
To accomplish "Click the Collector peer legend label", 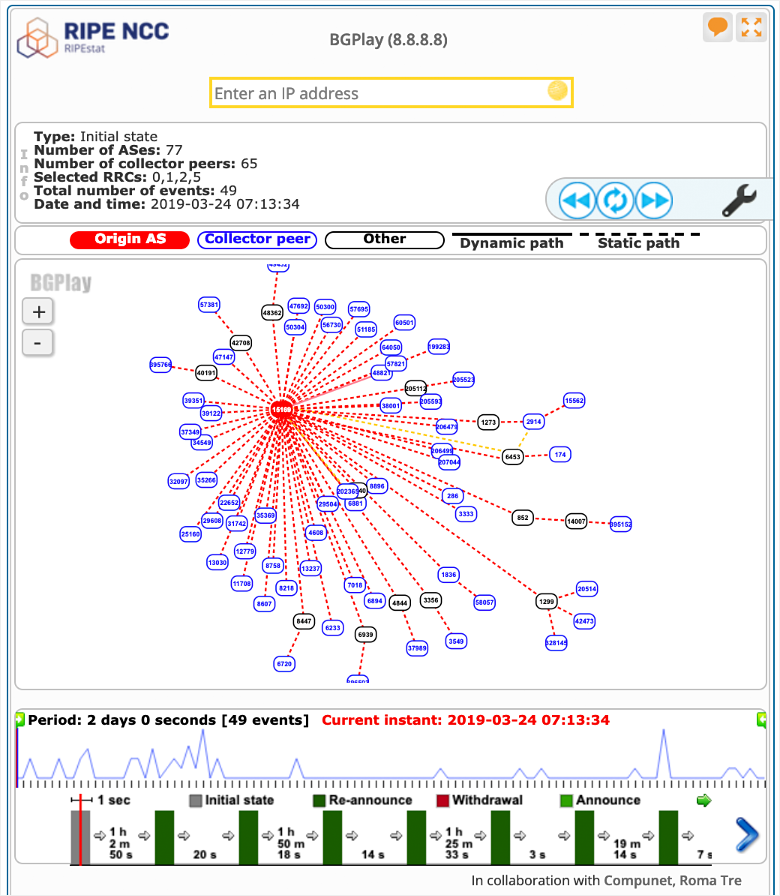I will [x=258, y=240].
